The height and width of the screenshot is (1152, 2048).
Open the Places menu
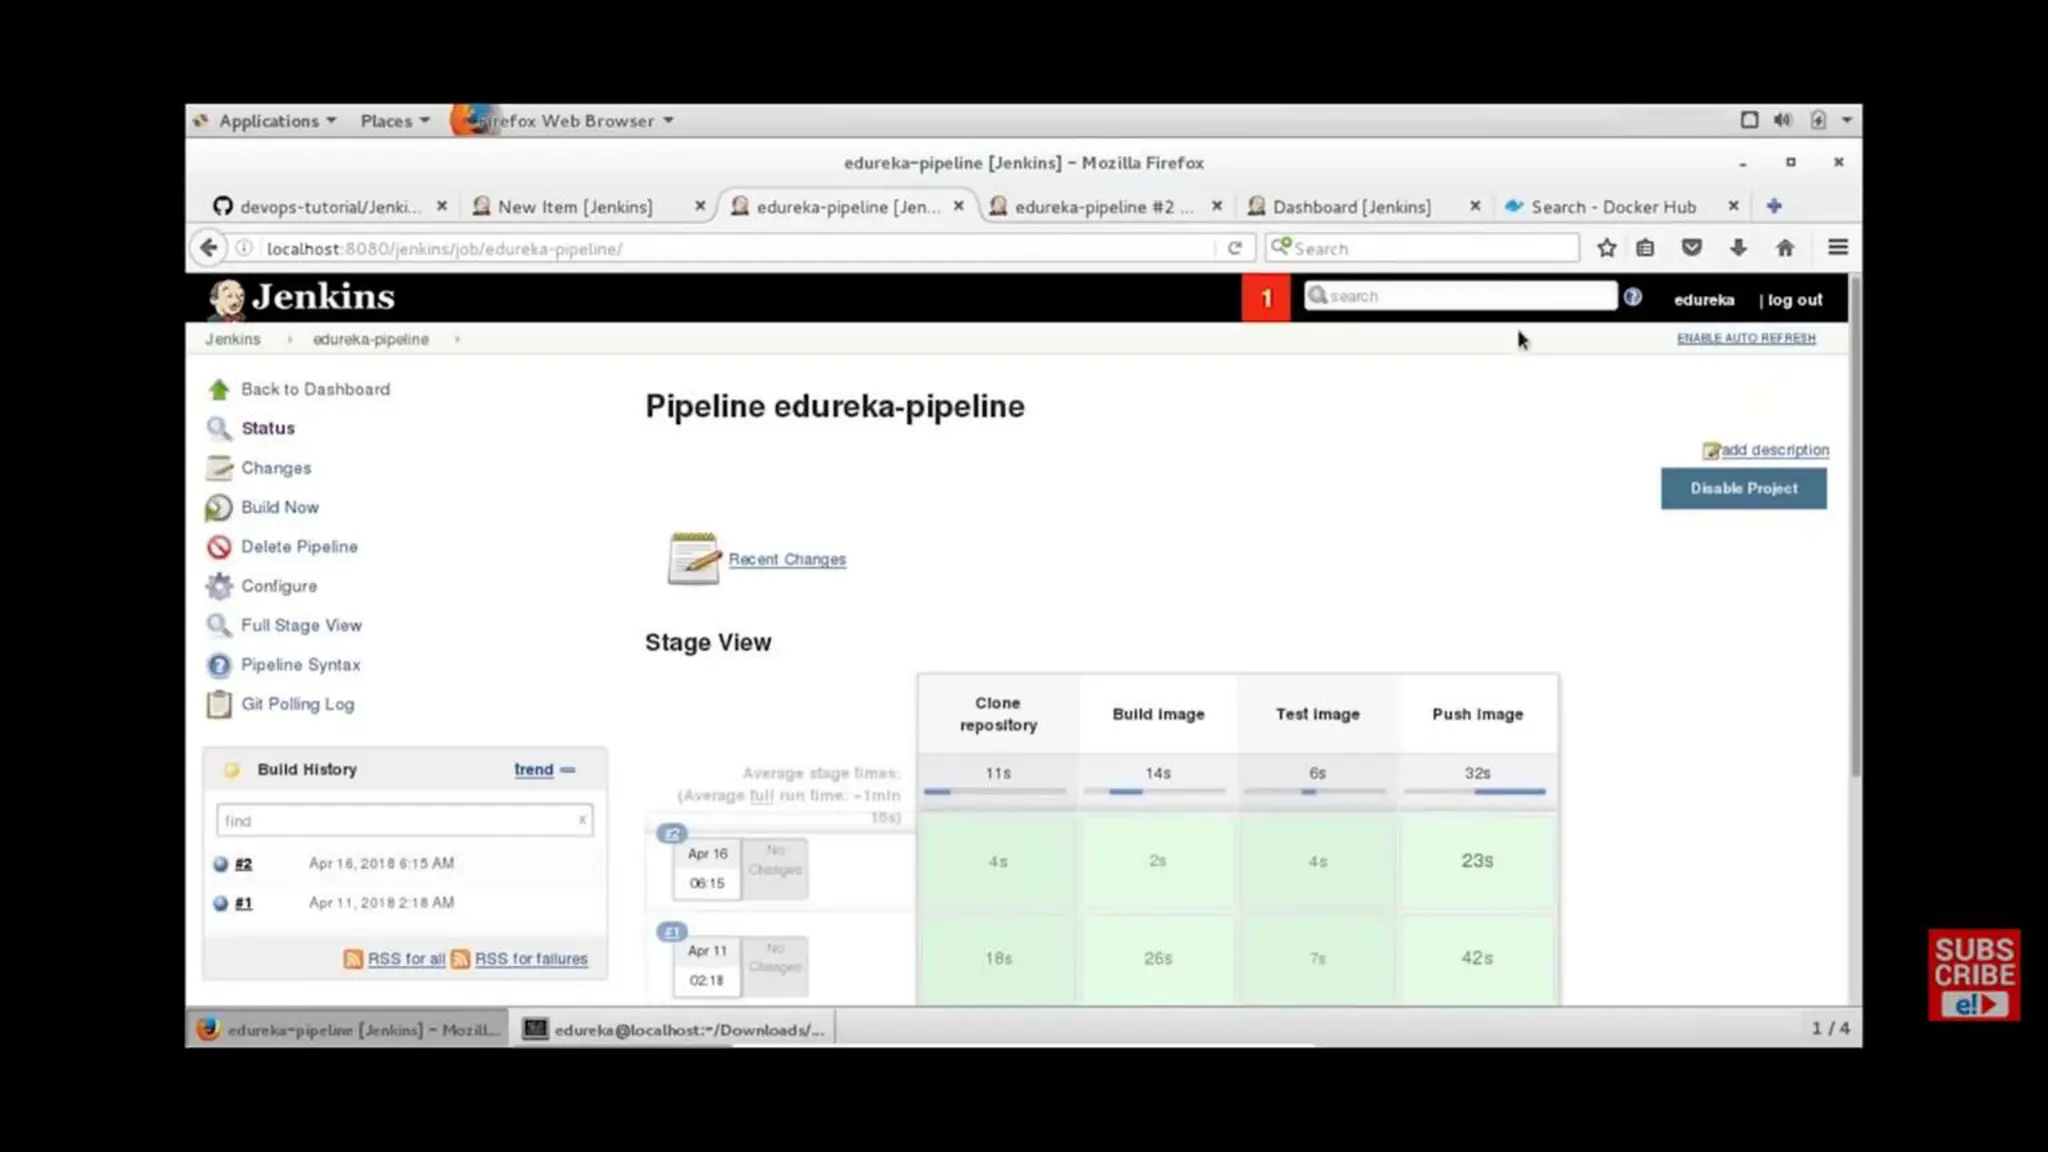pyautogui.click(x=395, y=121)
